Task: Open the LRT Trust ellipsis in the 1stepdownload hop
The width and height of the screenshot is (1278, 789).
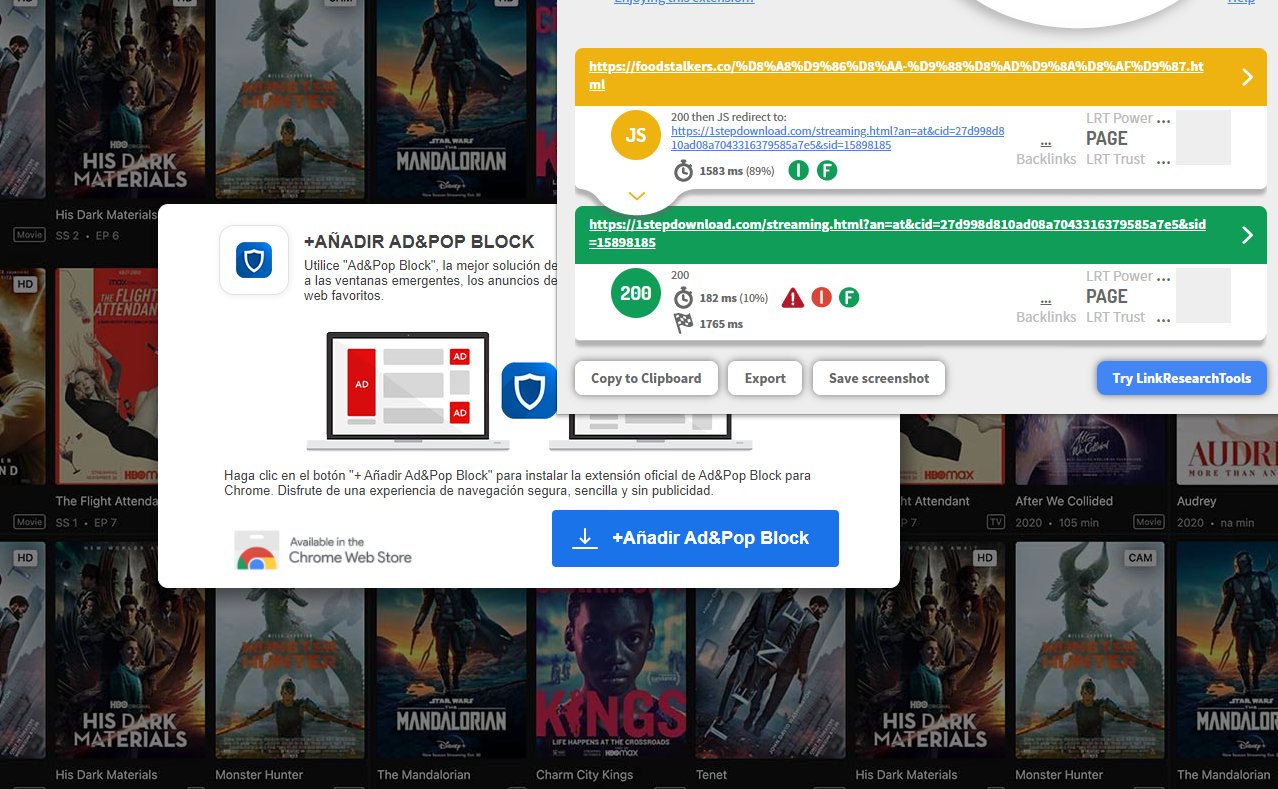Action: (x=1163, y=318)
